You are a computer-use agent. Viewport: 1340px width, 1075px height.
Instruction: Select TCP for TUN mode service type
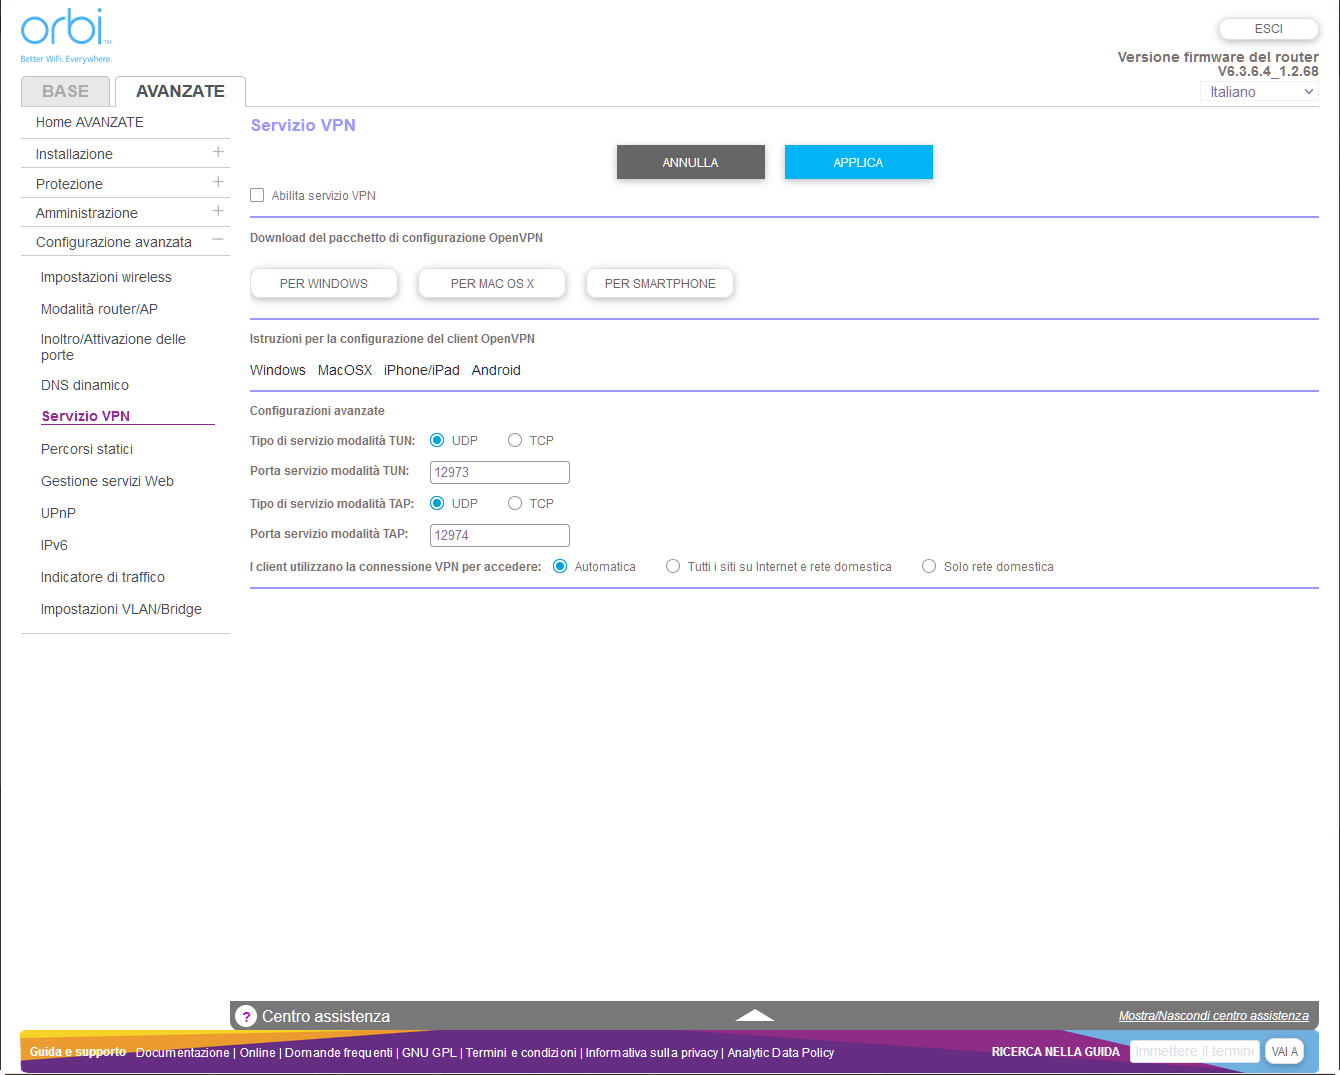(x=515, y=440)
